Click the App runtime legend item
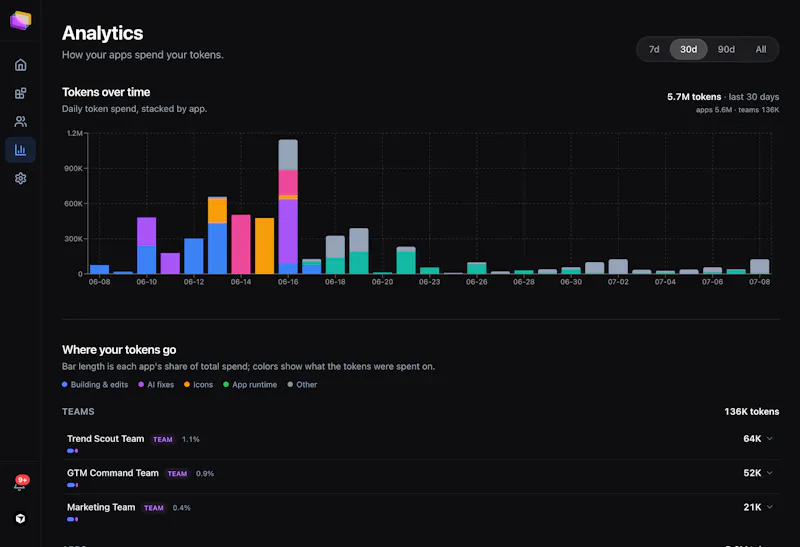The height and width of the screenshot is (547, 800). pyautogui.click(x=250, y=385)
